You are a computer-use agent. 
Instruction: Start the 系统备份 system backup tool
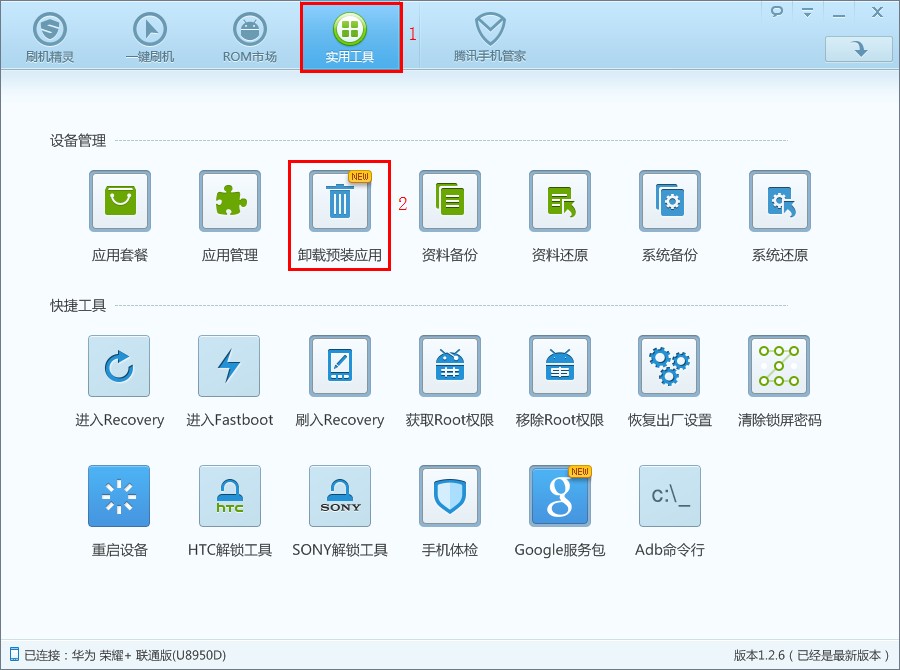[670, 201]
